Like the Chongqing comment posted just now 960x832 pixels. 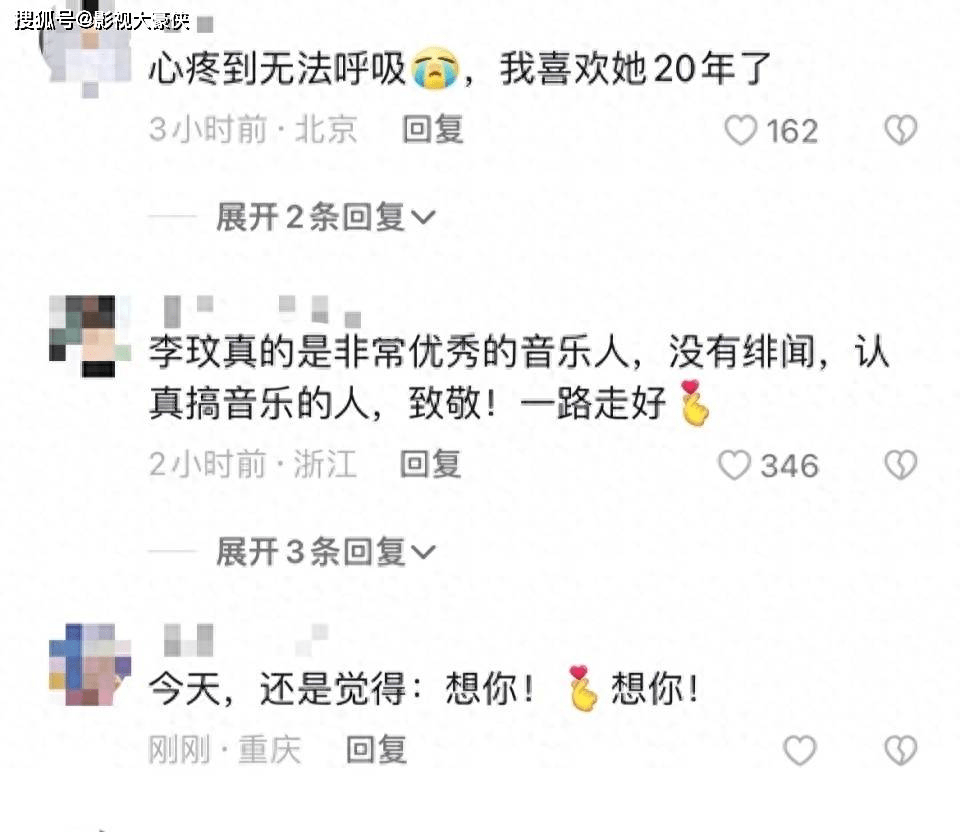800,751
